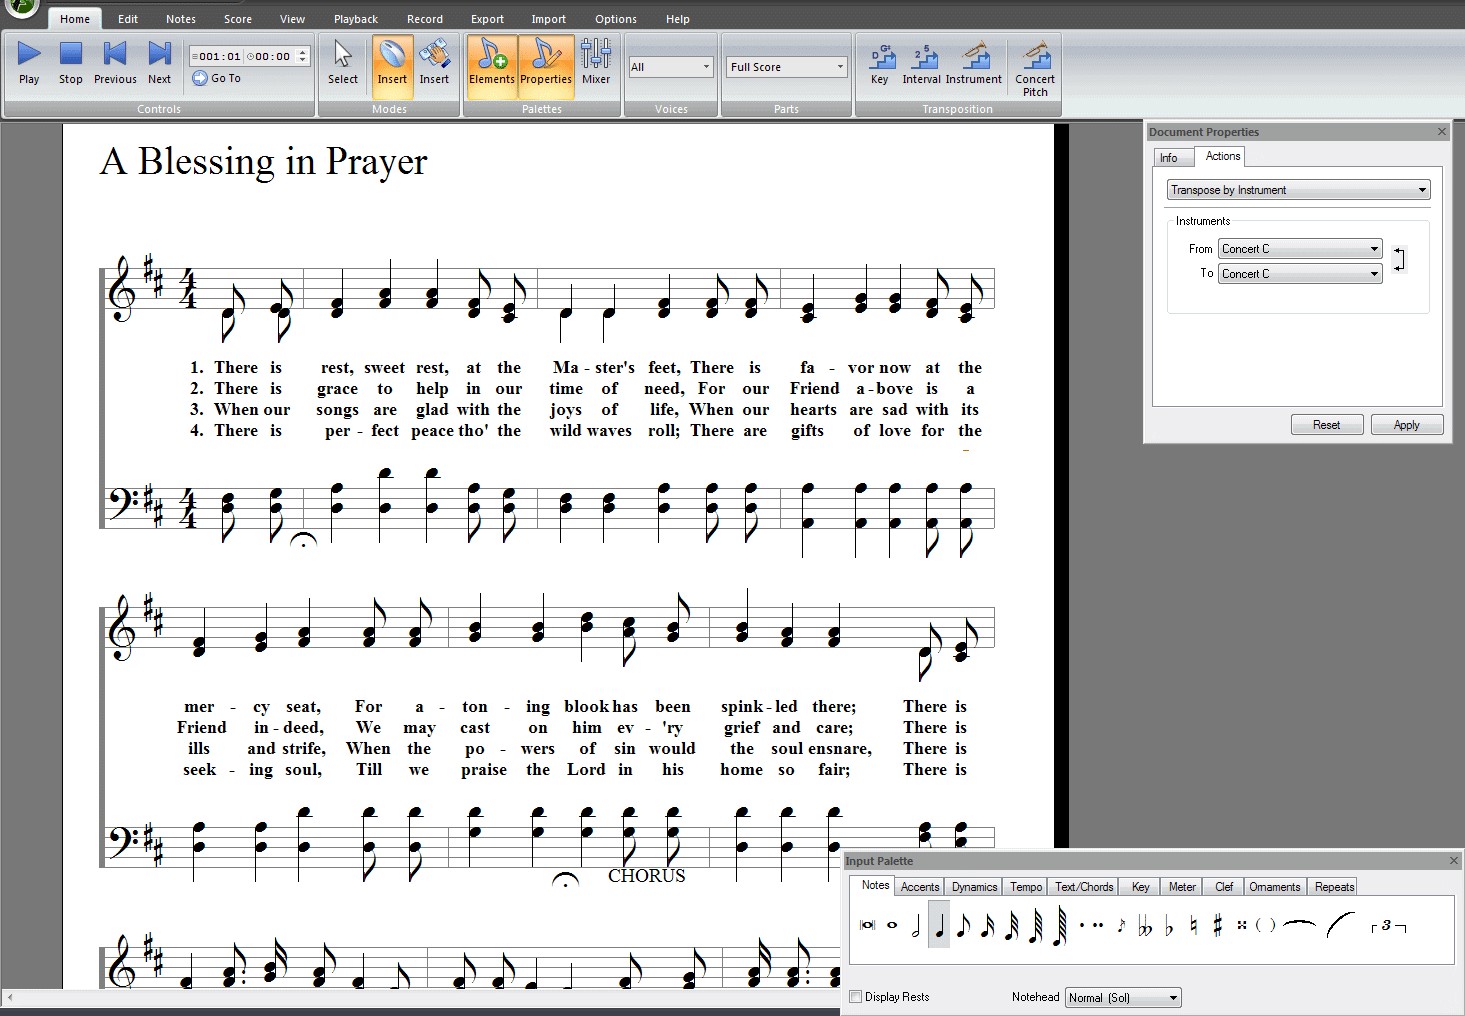Enable the Display Rests checkbox
This screenshot has height=1016, width=1465.
856,997
